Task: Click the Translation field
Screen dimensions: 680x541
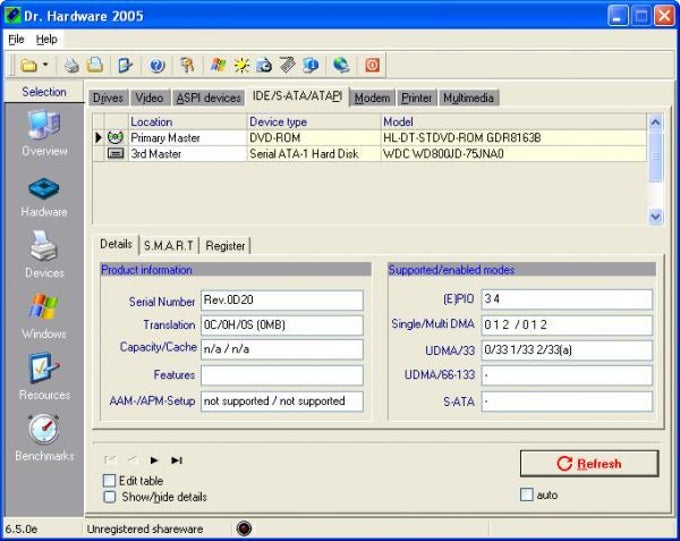Action: [282, 325]
